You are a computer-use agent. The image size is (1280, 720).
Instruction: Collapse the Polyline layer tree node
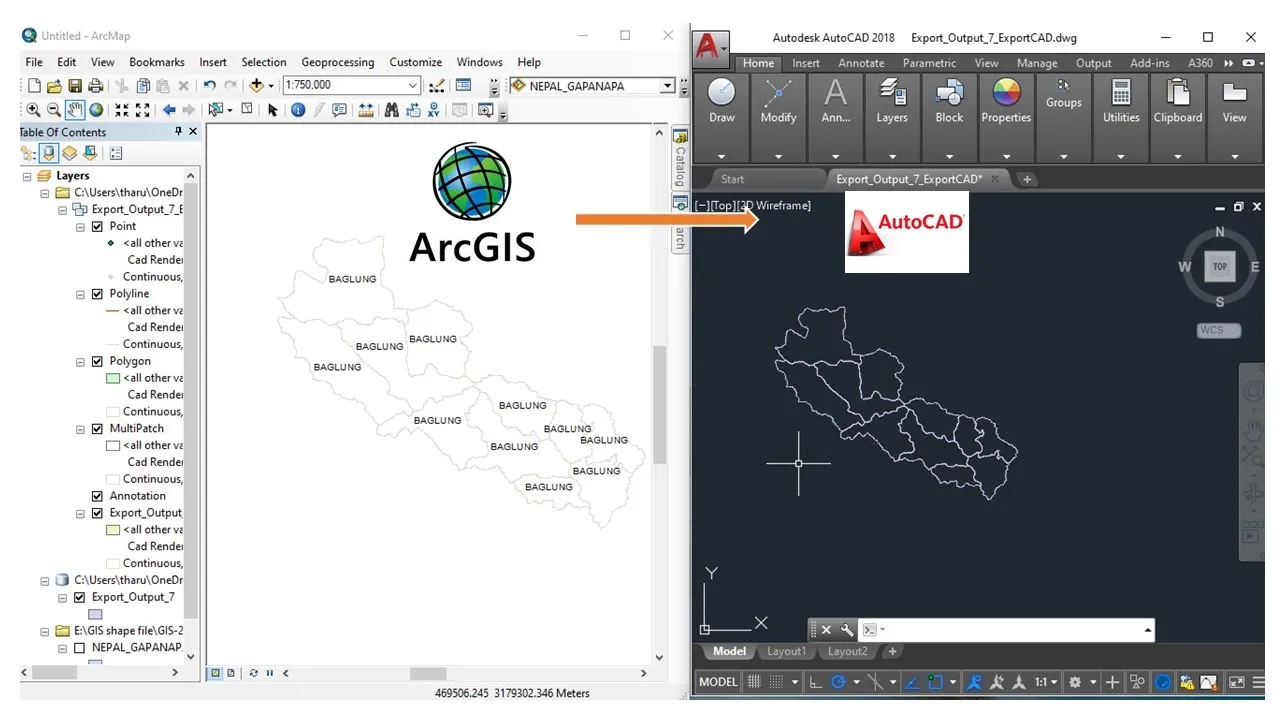82,294
